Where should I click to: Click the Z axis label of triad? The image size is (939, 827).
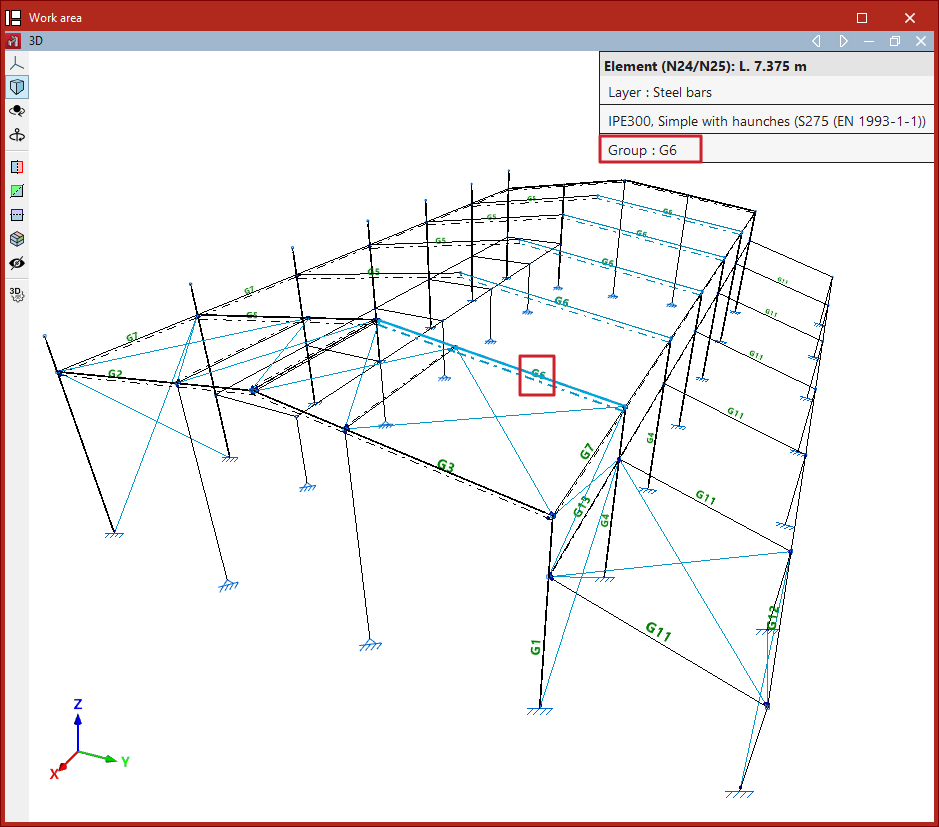pos(78,704)
